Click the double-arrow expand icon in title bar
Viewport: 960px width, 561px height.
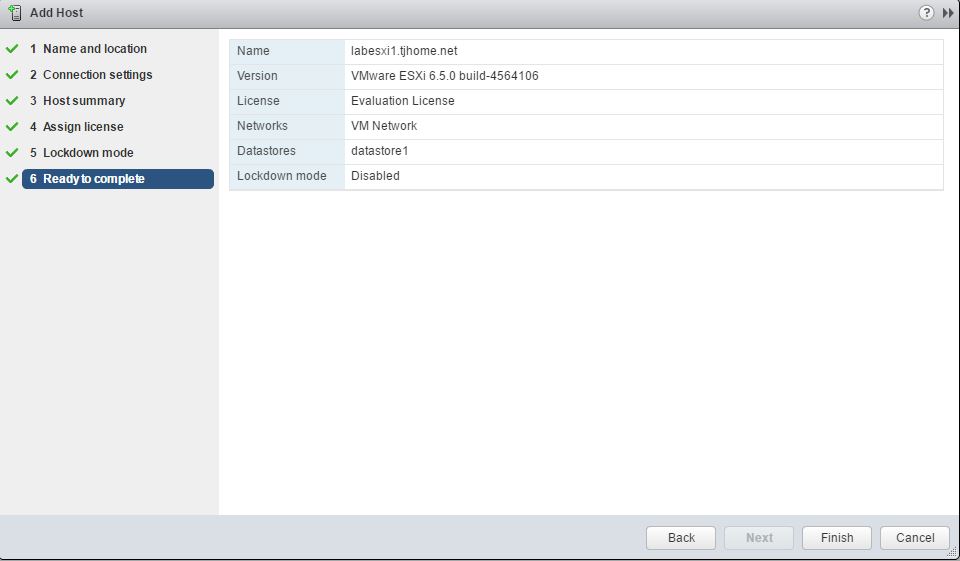948,13
